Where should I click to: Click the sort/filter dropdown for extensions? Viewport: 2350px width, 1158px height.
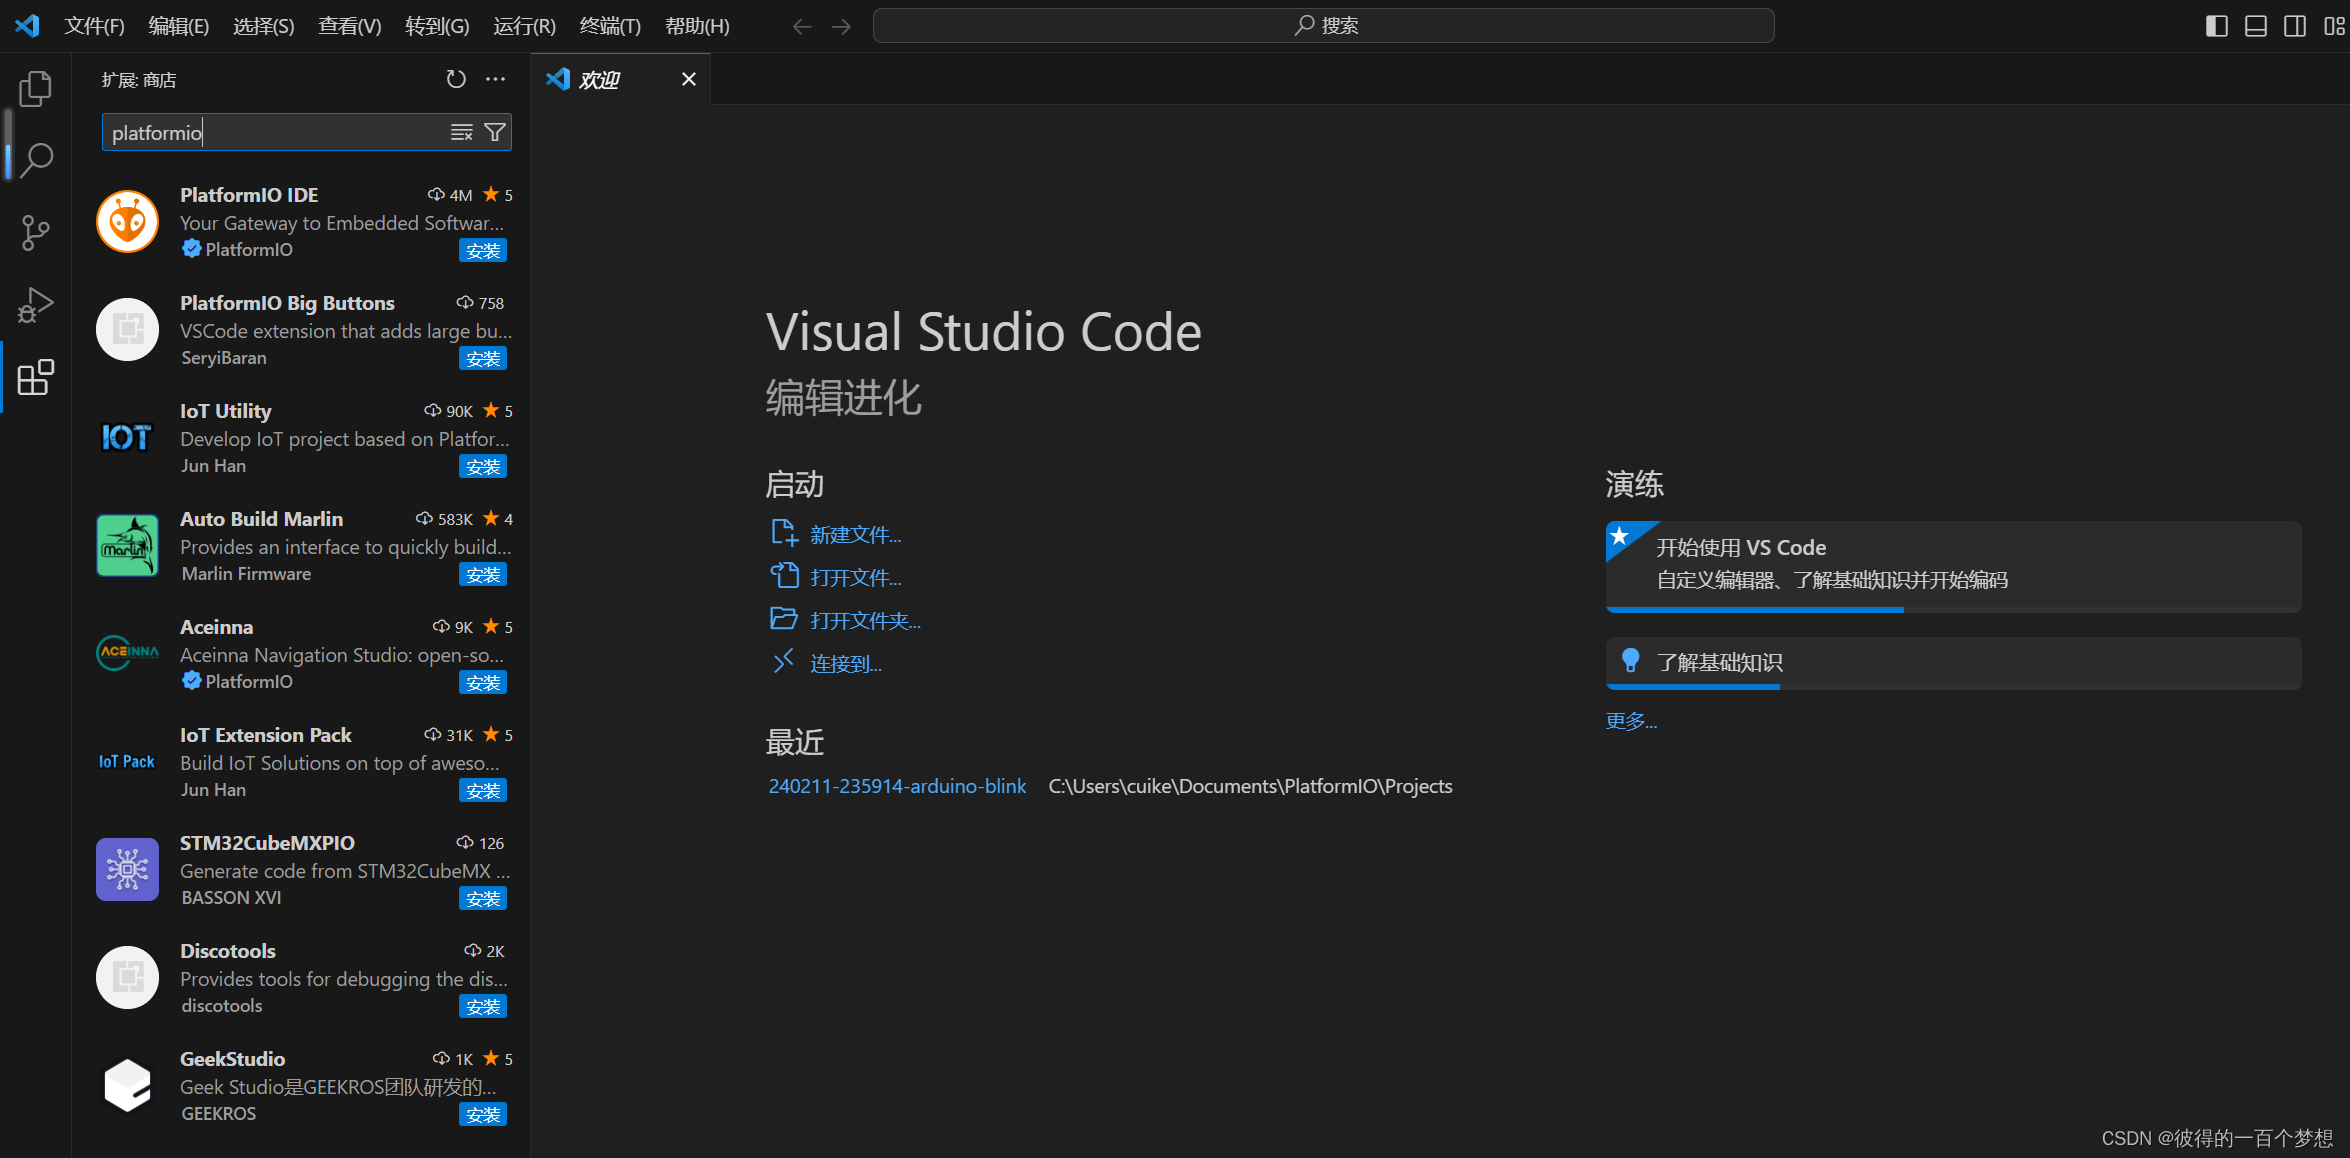(495, 132)
